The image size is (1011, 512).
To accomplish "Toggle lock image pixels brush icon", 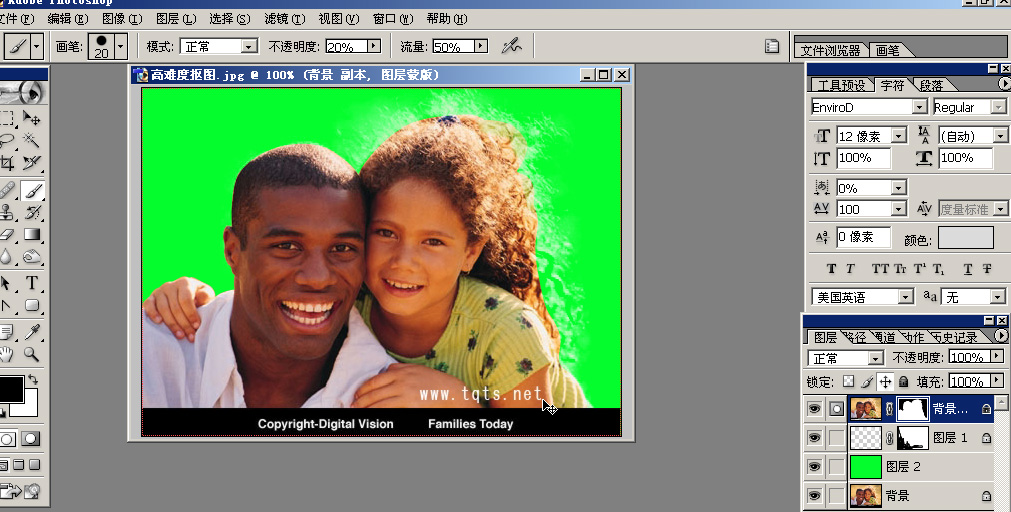I will (867, 382).
